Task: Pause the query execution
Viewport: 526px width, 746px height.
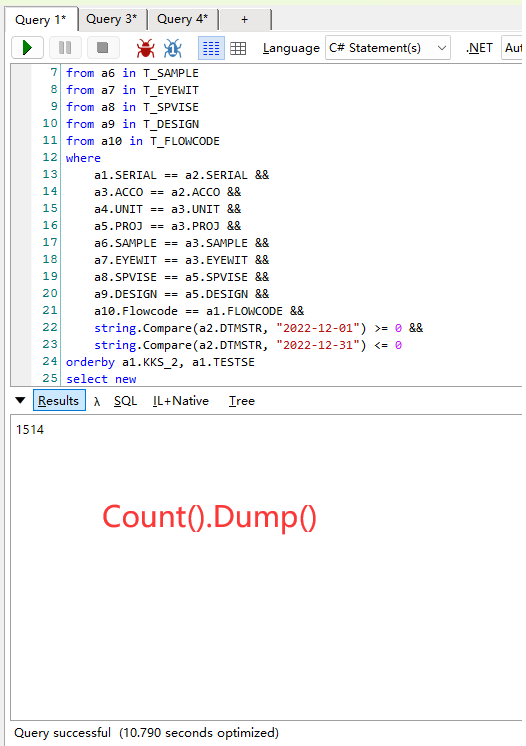Action: click(65, 48)
